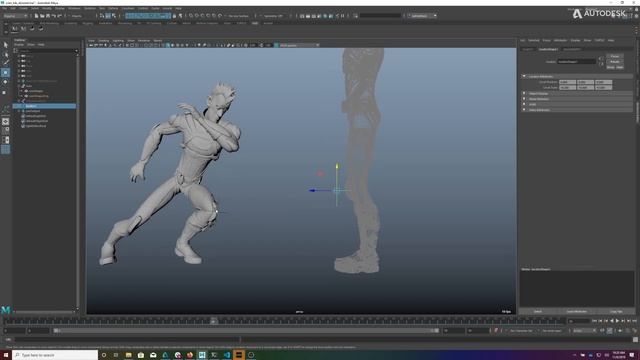This screenshot has height=360, width=640.
Task: Toggle the teal view transform icon in viewport
Action: click(x=276, y=45)
